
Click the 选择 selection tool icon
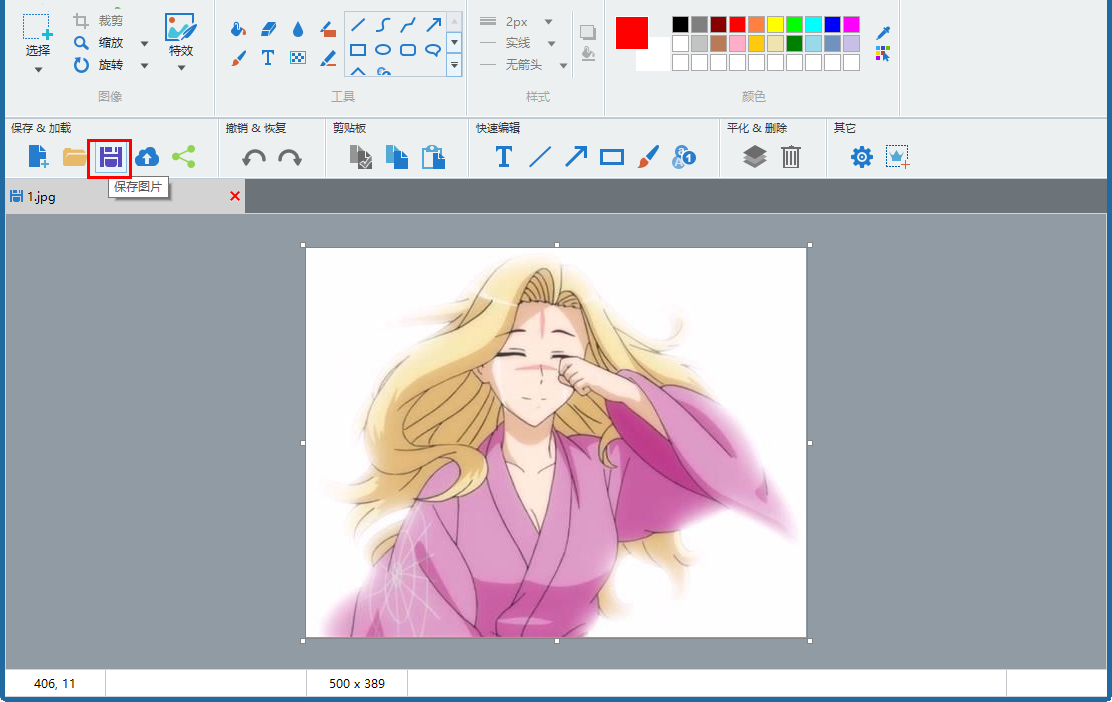pos(37,27)
